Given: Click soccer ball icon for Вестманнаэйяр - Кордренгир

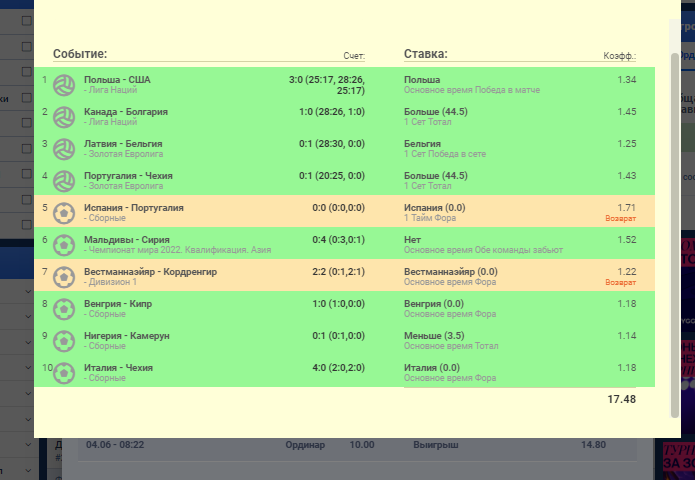Looking at the screenshot, I should pyautogui.click(x=64, y=277).
